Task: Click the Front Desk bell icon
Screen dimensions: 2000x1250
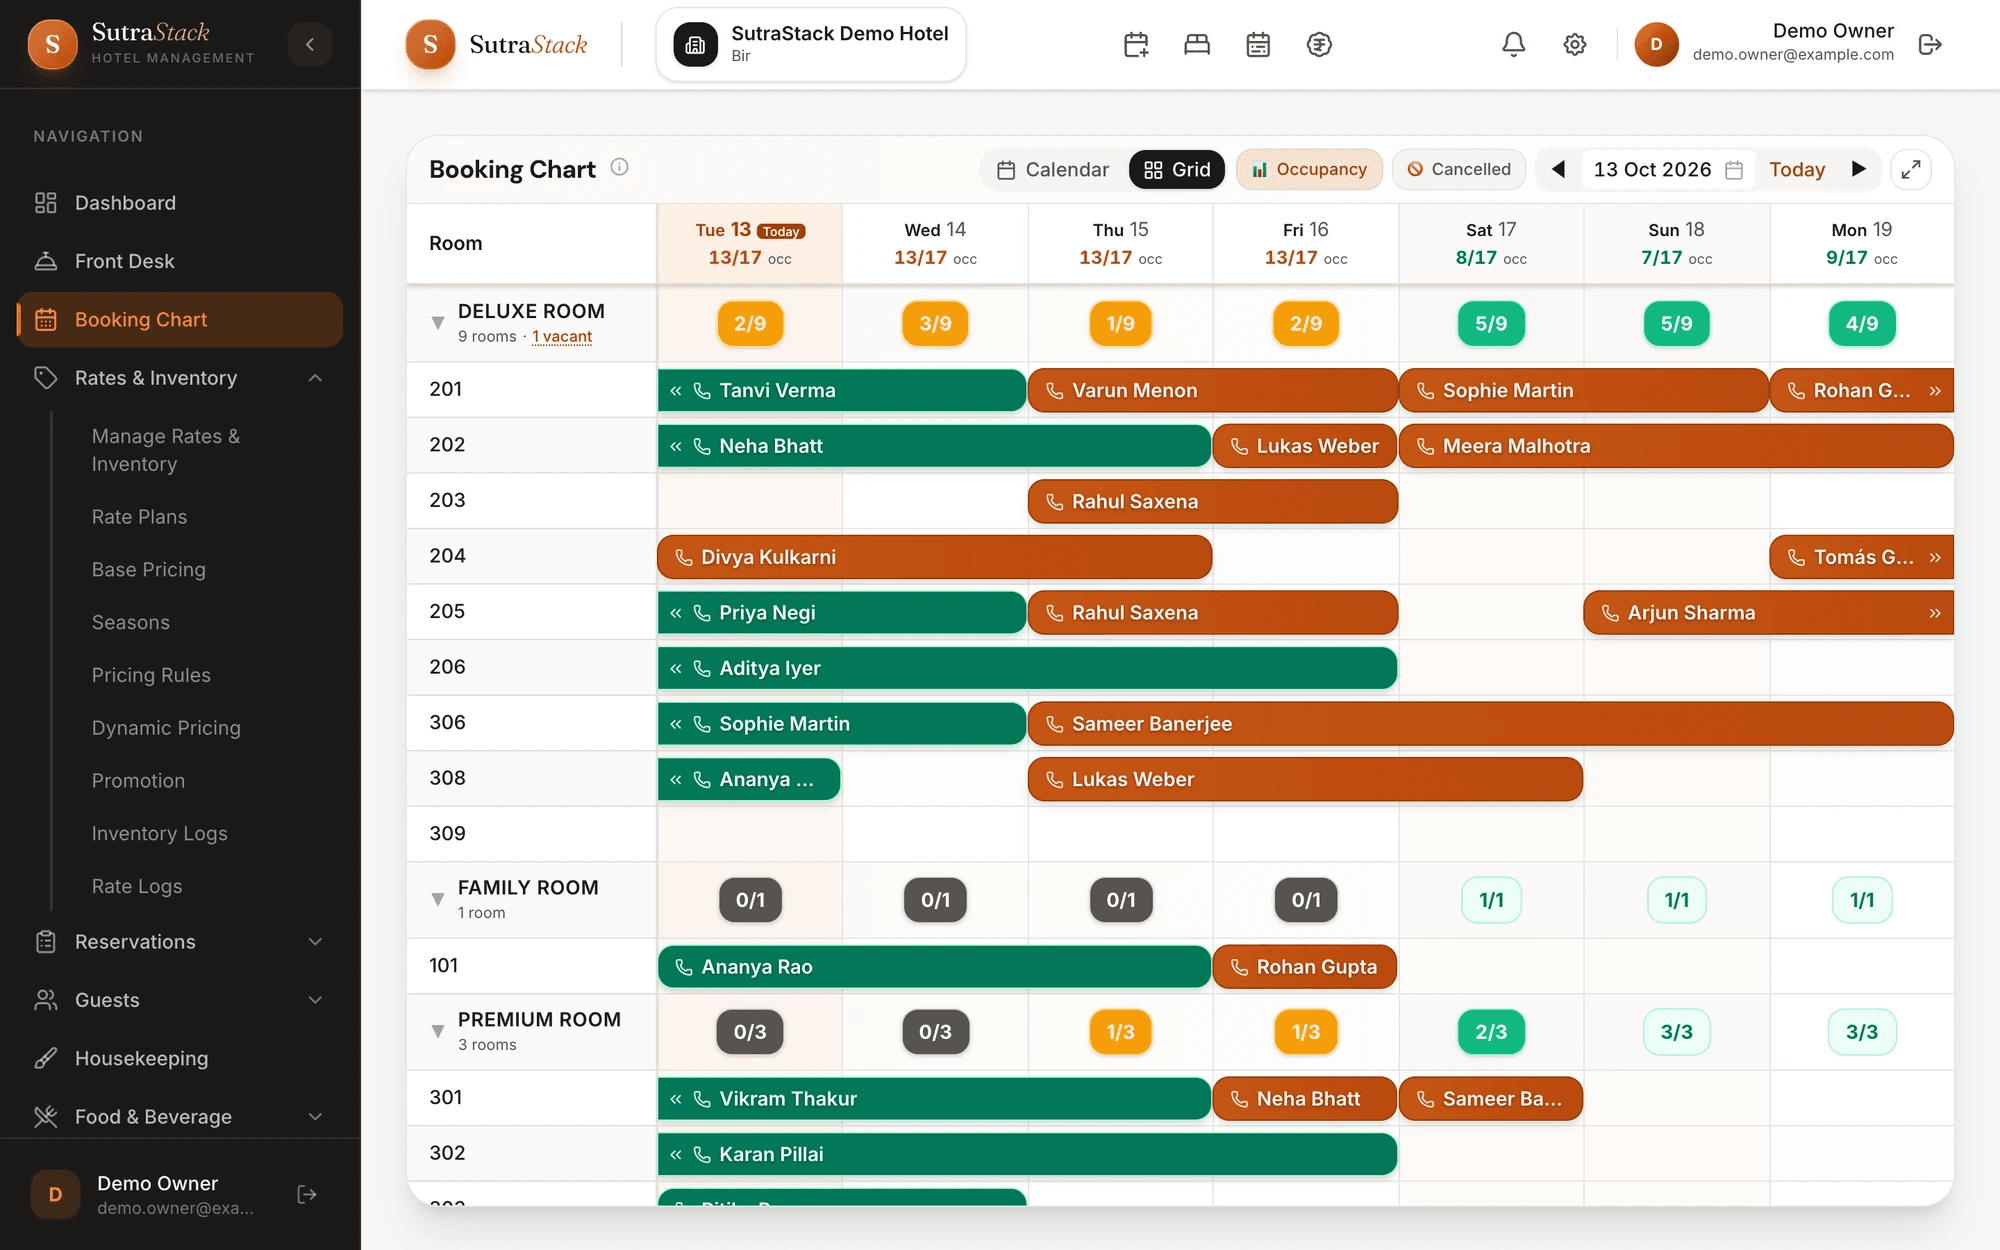Action: 46,261
